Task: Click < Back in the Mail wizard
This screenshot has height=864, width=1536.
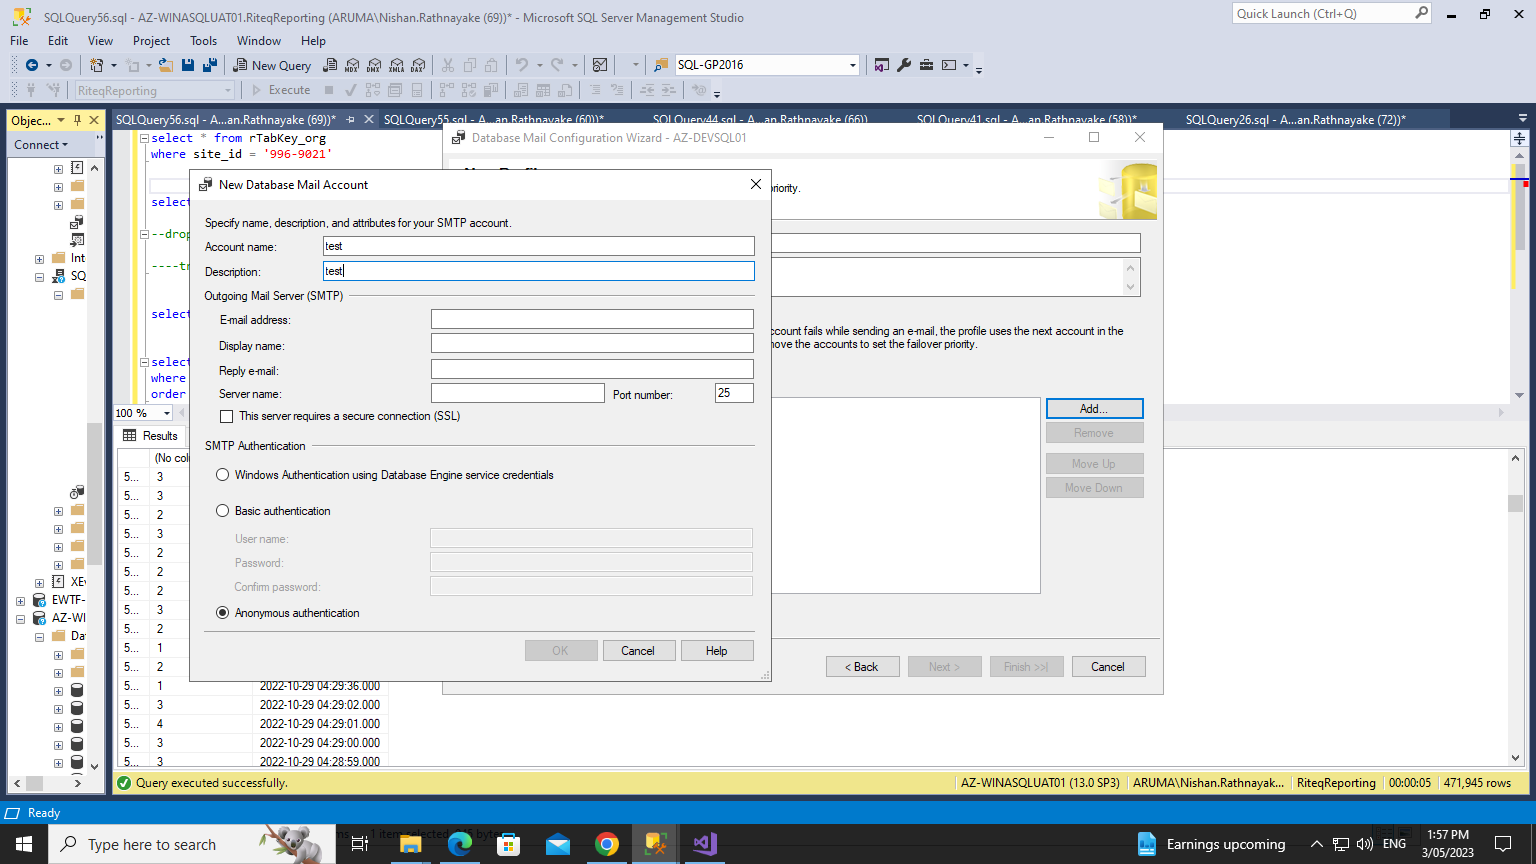Action: (862, 667)
